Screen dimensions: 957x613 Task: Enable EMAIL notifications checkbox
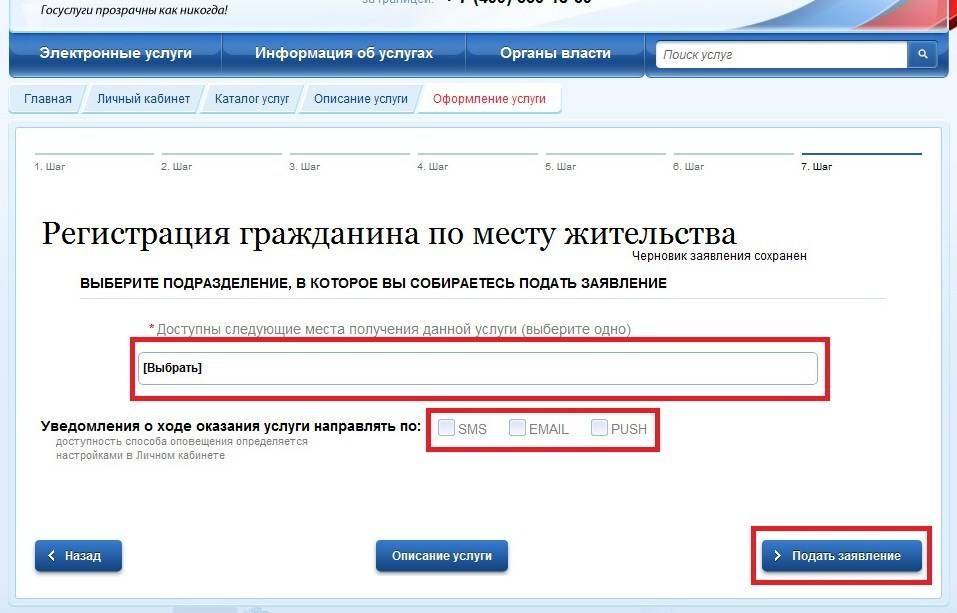[517, 428]
